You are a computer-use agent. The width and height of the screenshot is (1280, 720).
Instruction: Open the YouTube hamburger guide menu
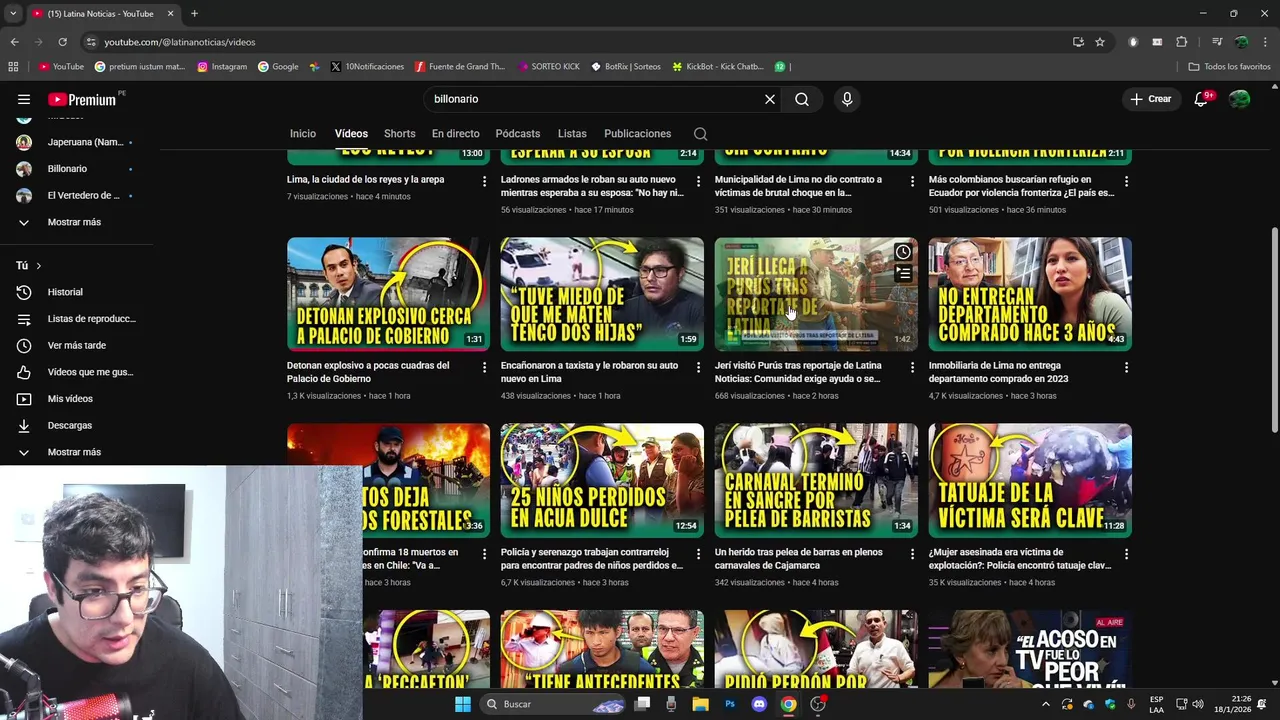coord(24,99)
